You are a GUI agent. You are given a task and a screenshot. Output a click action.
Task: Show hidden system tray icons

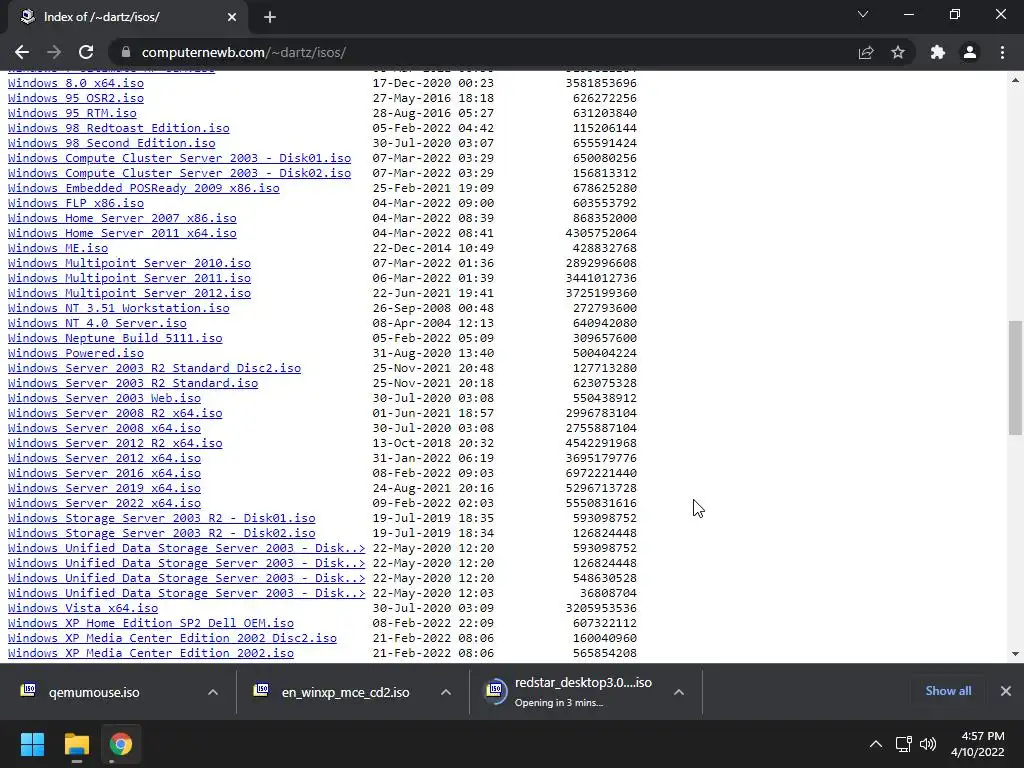(x=876, y=744)
